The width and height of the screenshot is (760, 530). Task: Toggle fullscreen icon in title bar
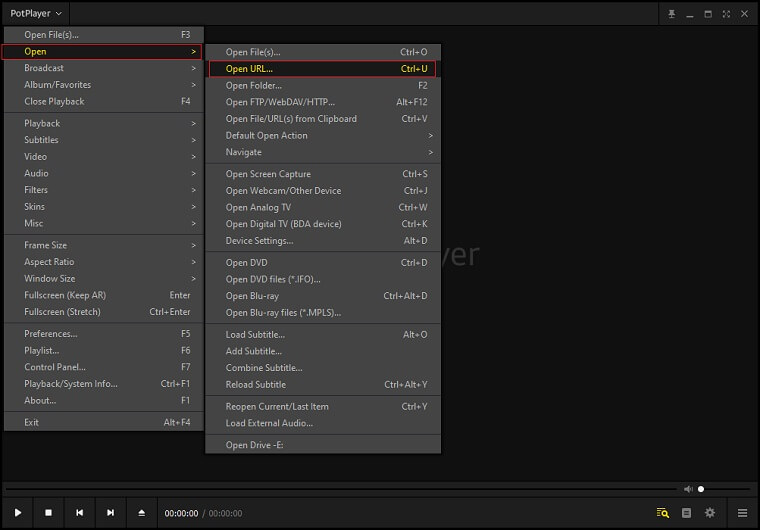tap(726, 14)
